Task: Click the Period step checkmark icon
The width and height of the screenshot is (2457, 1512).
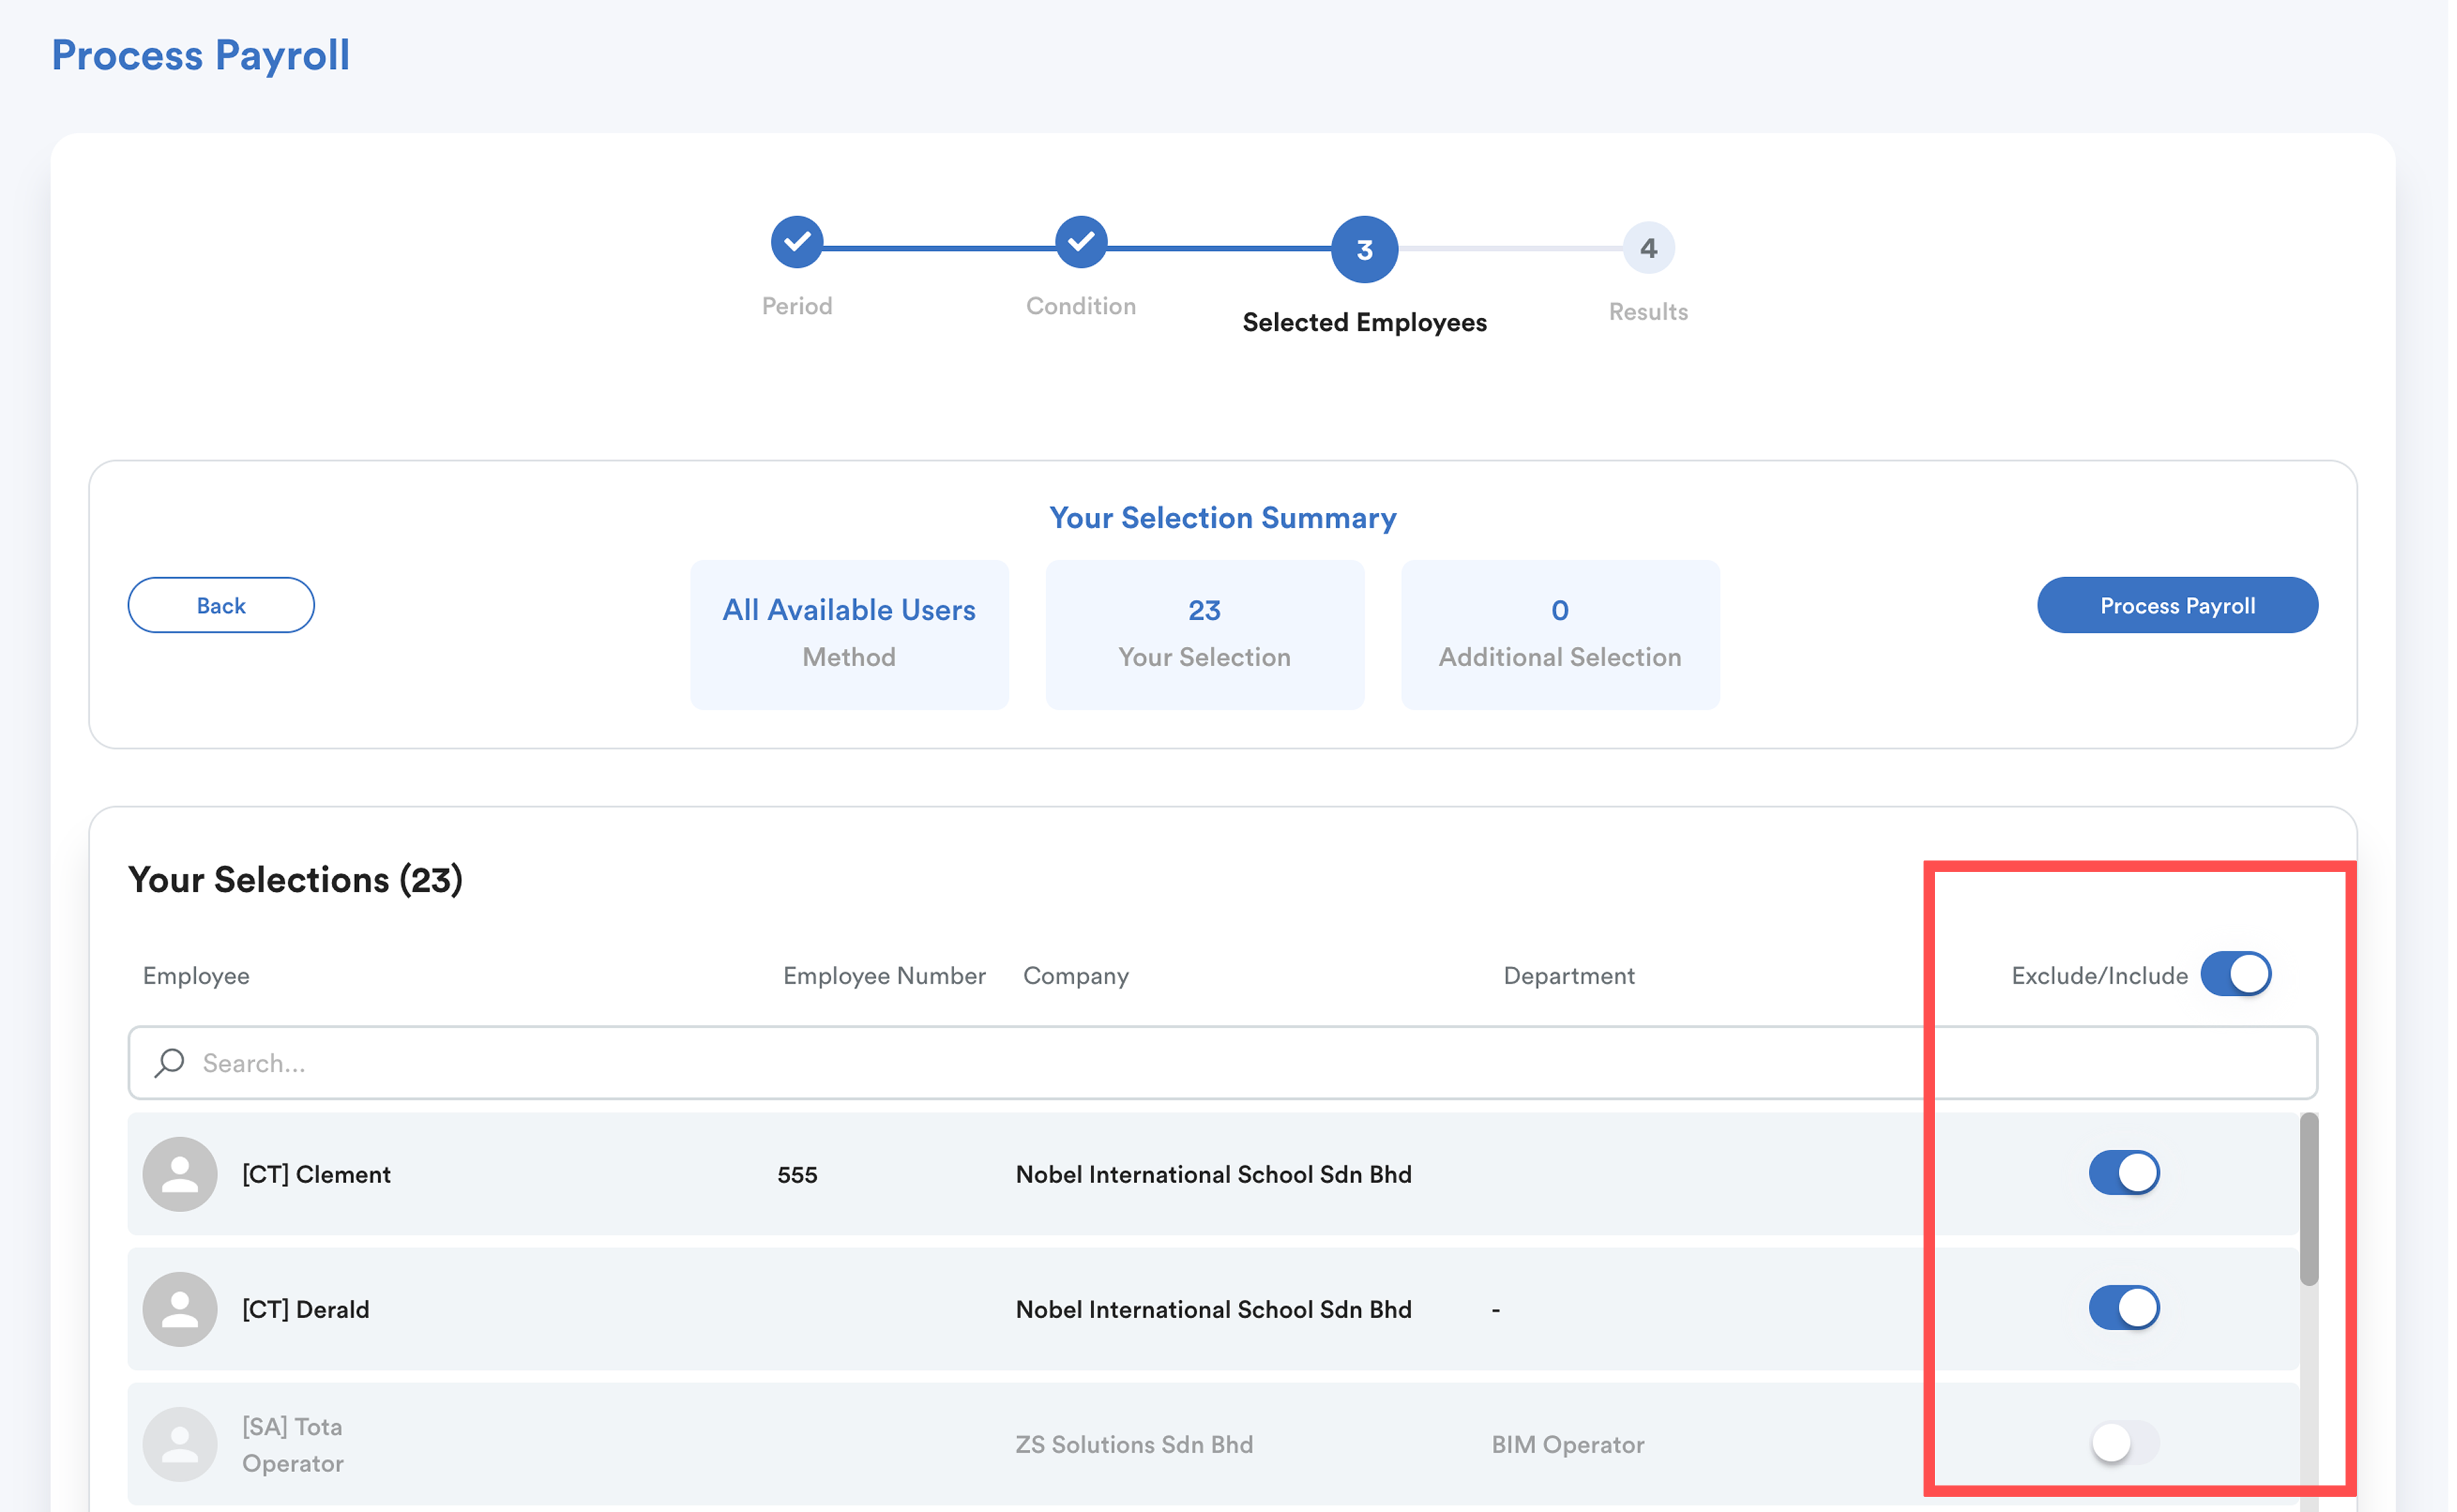Action: tap(796, 242)
